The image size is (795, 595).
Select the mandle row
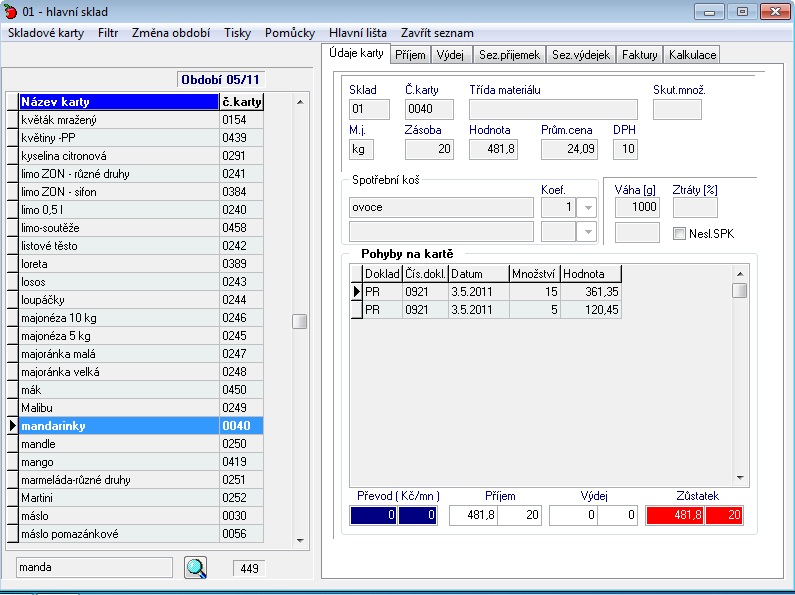[x=141, y=444]
